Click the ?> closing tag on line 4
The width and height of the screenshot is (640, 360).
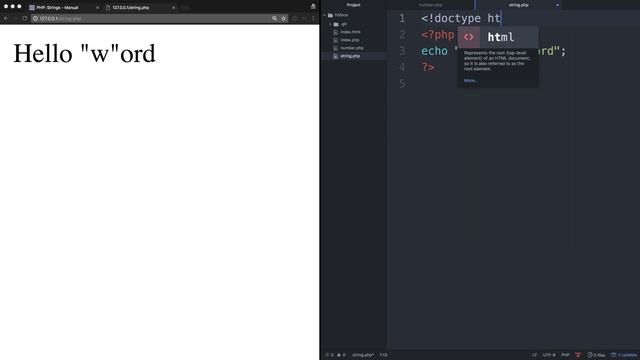[x=428, y=67]
